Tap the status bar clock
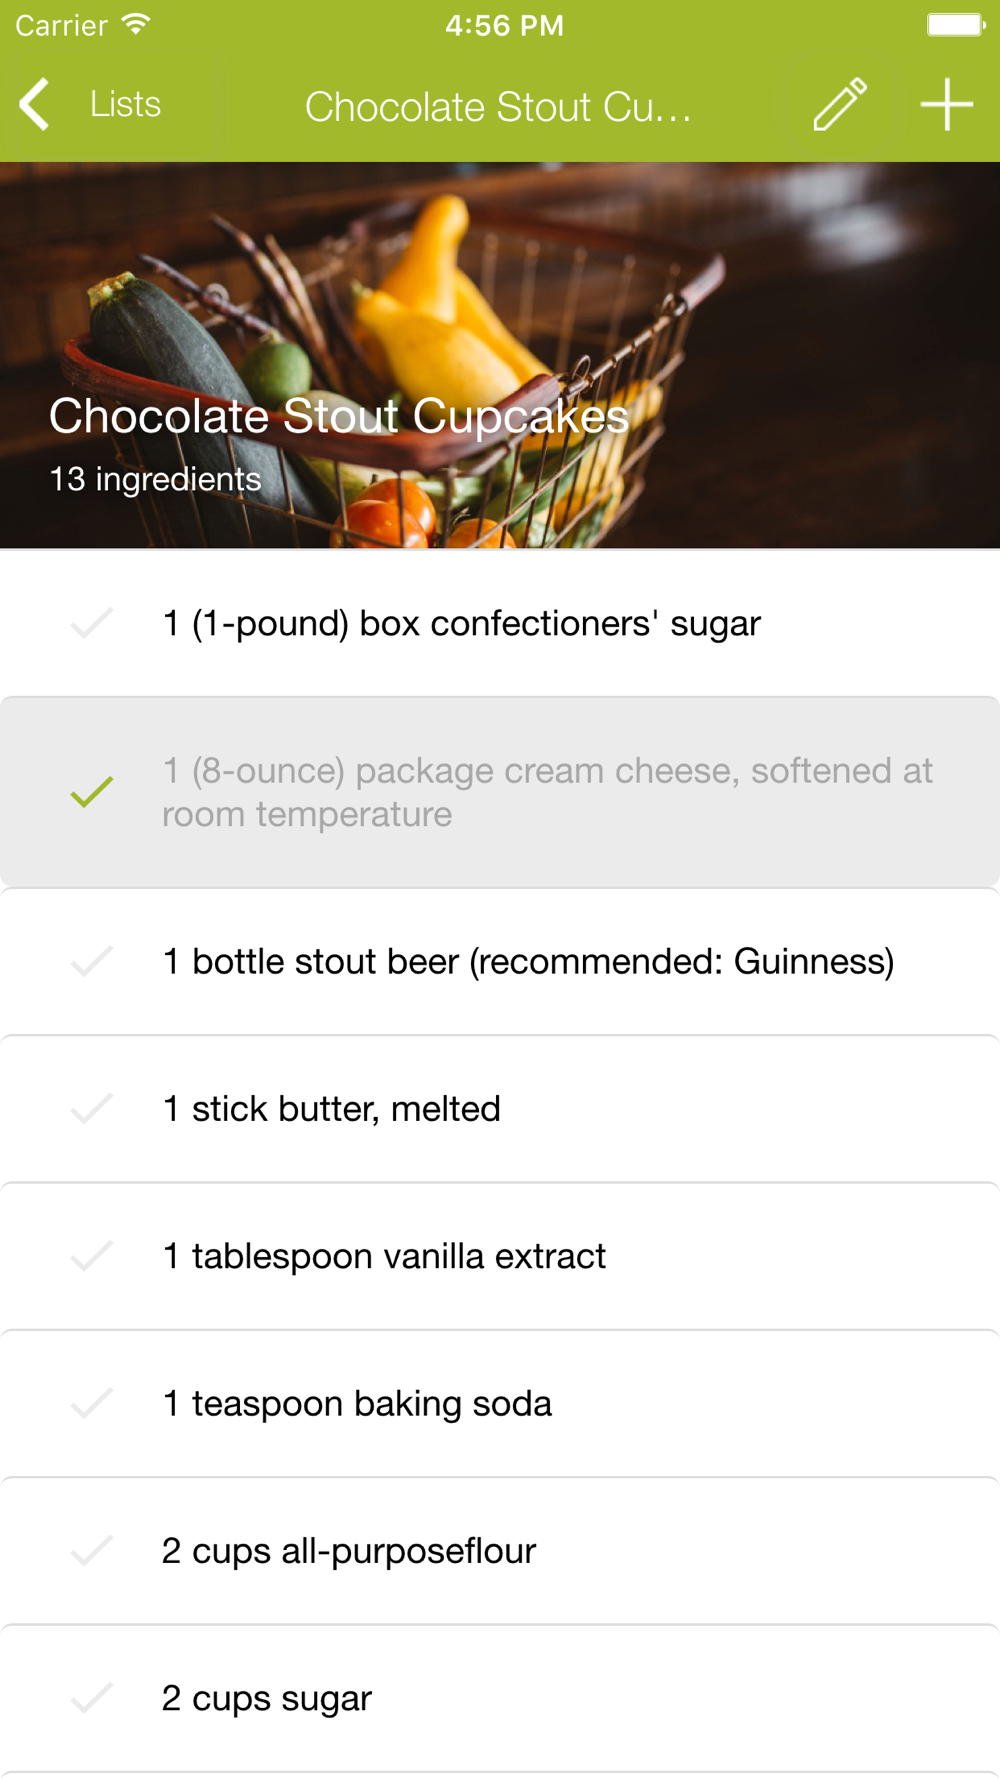The width and height of the screenshot is (1000, 1778). point(504,25)
